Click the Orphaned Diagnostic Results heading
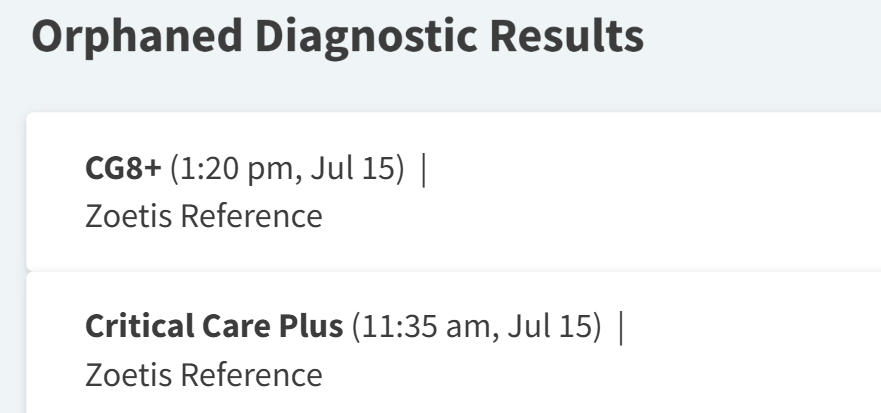 [337, 36]
